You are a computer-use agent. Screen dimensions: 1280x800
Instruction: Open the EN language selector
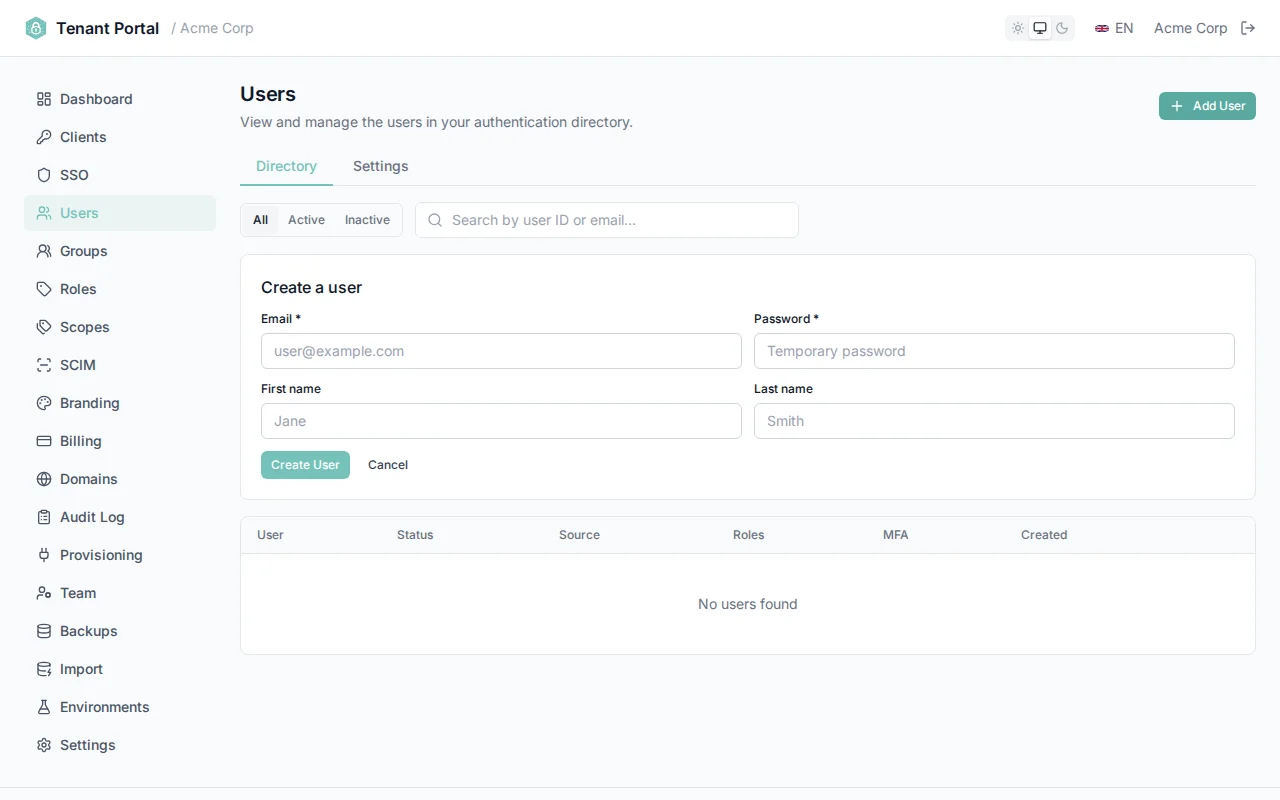coord(1114,28)
